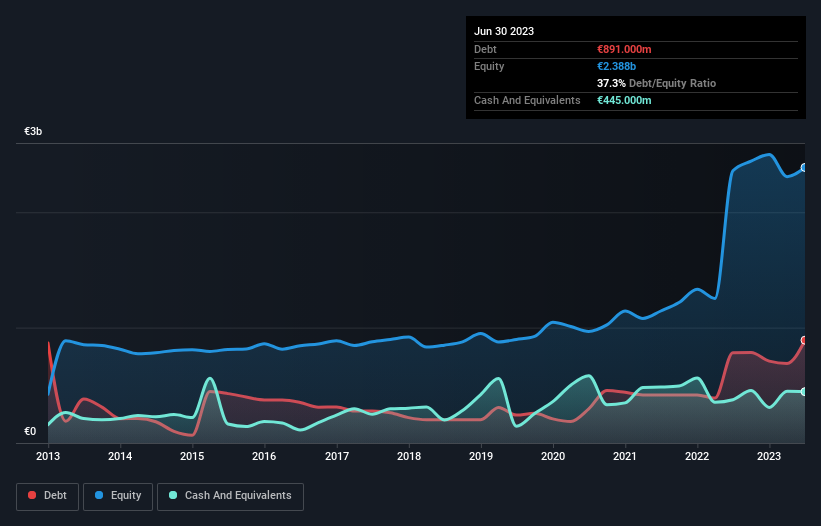Select the red Debt endpoint marker
Screen dimensions: 821x526
click(x=804, y=340)
